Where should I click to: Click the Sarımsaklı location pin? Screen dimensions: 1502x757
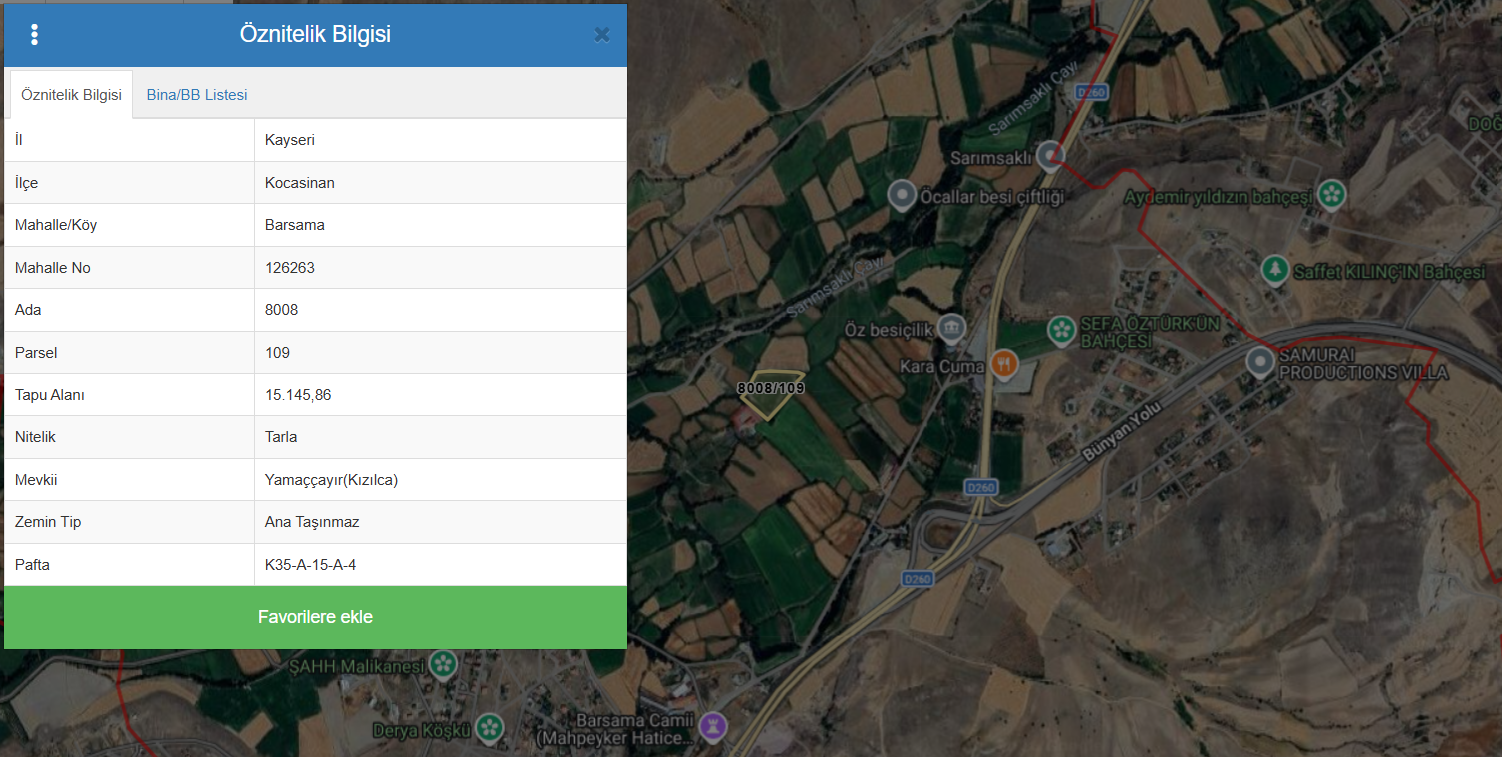tap(1049, 155)
